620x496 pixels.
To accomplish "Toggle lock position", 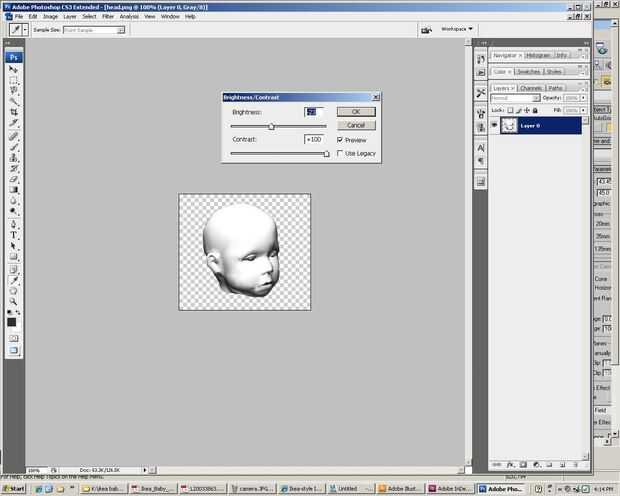I will point(527,110).
